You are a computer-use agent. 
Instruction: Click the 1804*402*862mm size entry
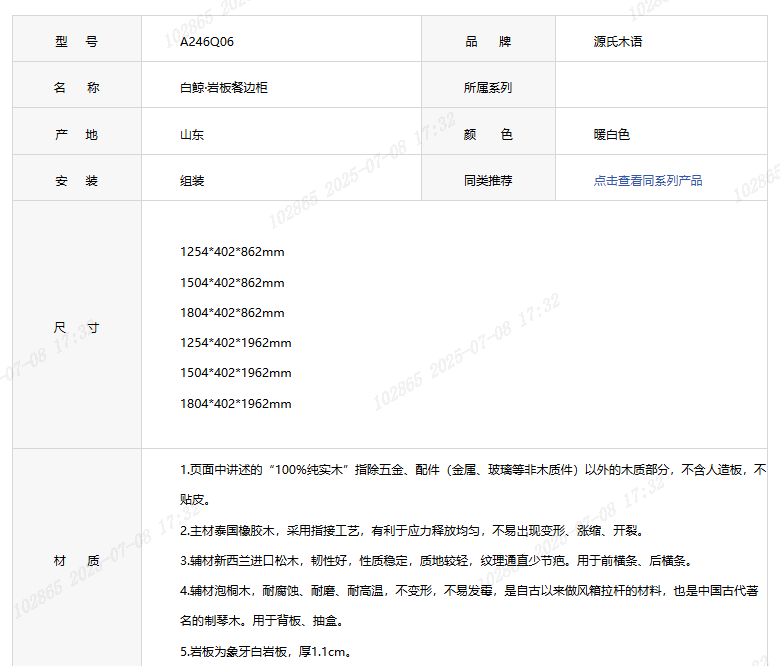coord(232,313)
